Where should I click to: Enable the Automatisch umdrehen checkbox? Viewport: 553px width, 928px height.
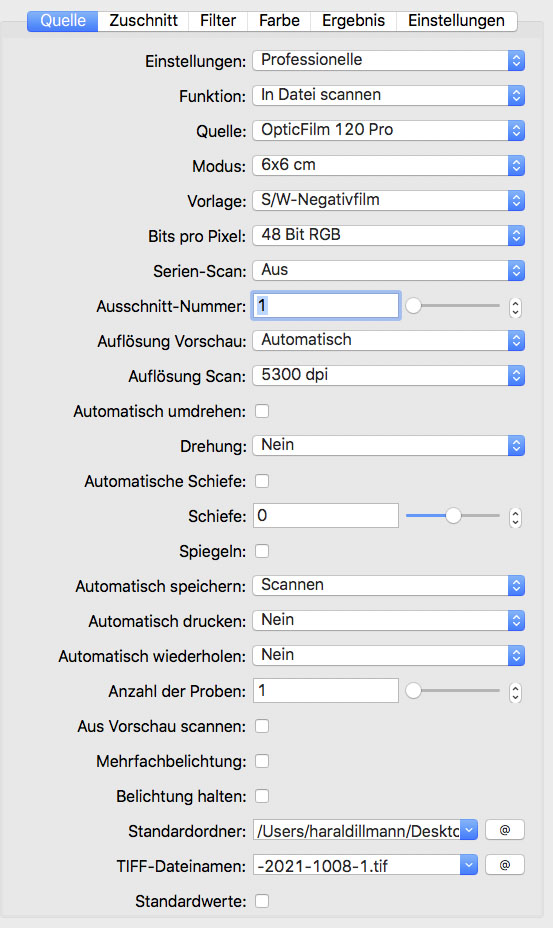coord(262,411)
